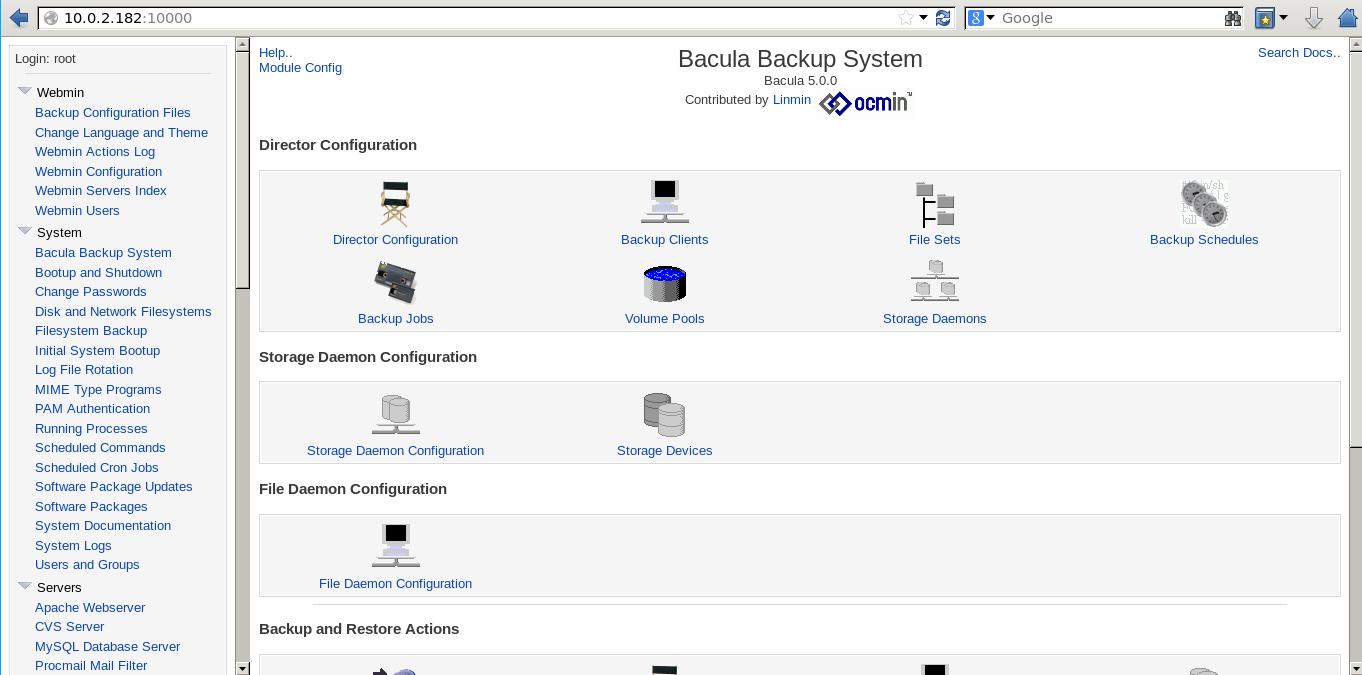Open the bookmarks menu dropdown arrow
Image resolution: width=1362 pixels, height=675 pixels.
click(1282, 18)
